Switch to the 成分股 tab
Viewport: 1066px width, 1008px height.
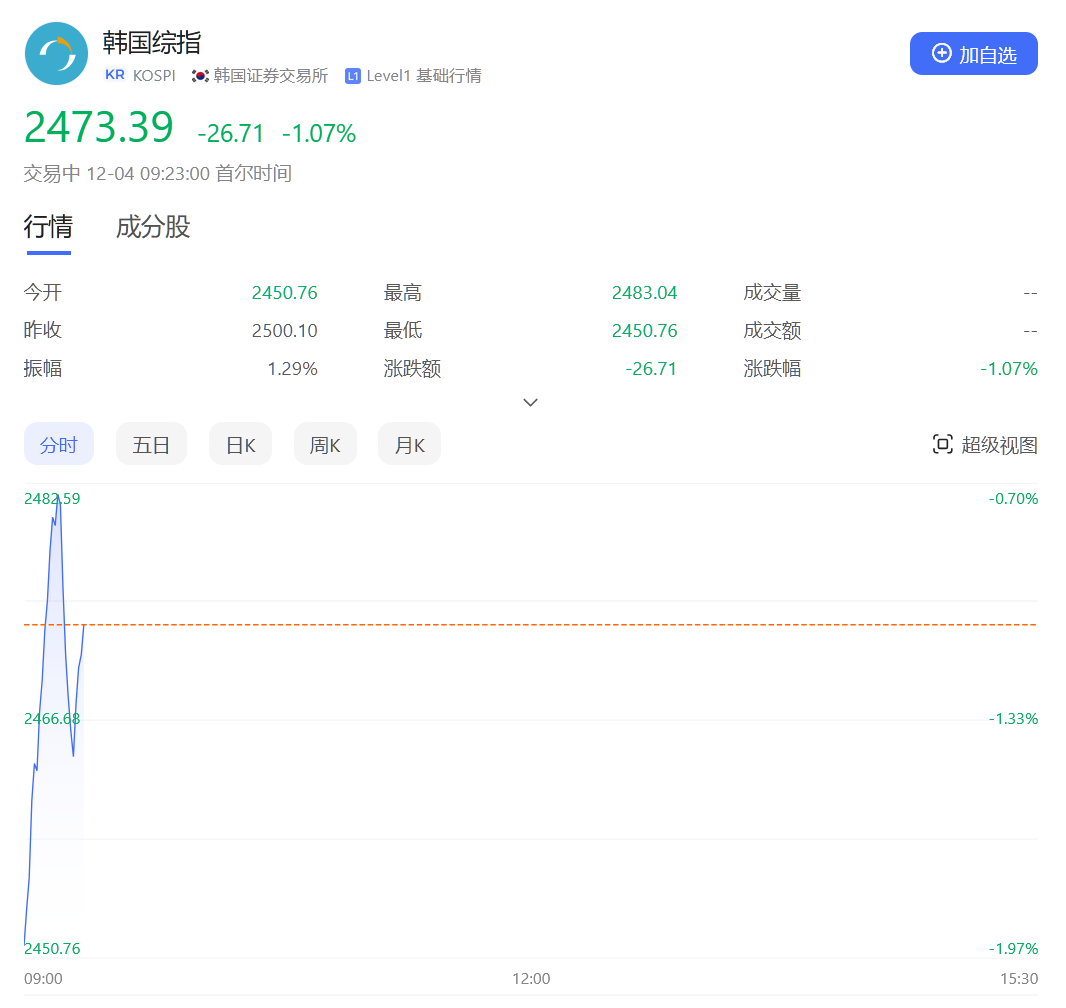152,228
